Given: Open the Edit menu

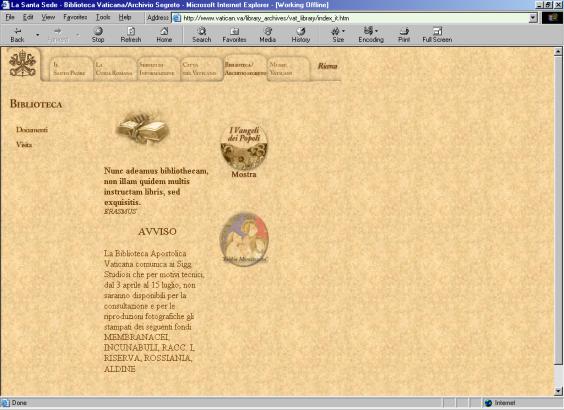Looking at the screenshot, I should point(28,17).
